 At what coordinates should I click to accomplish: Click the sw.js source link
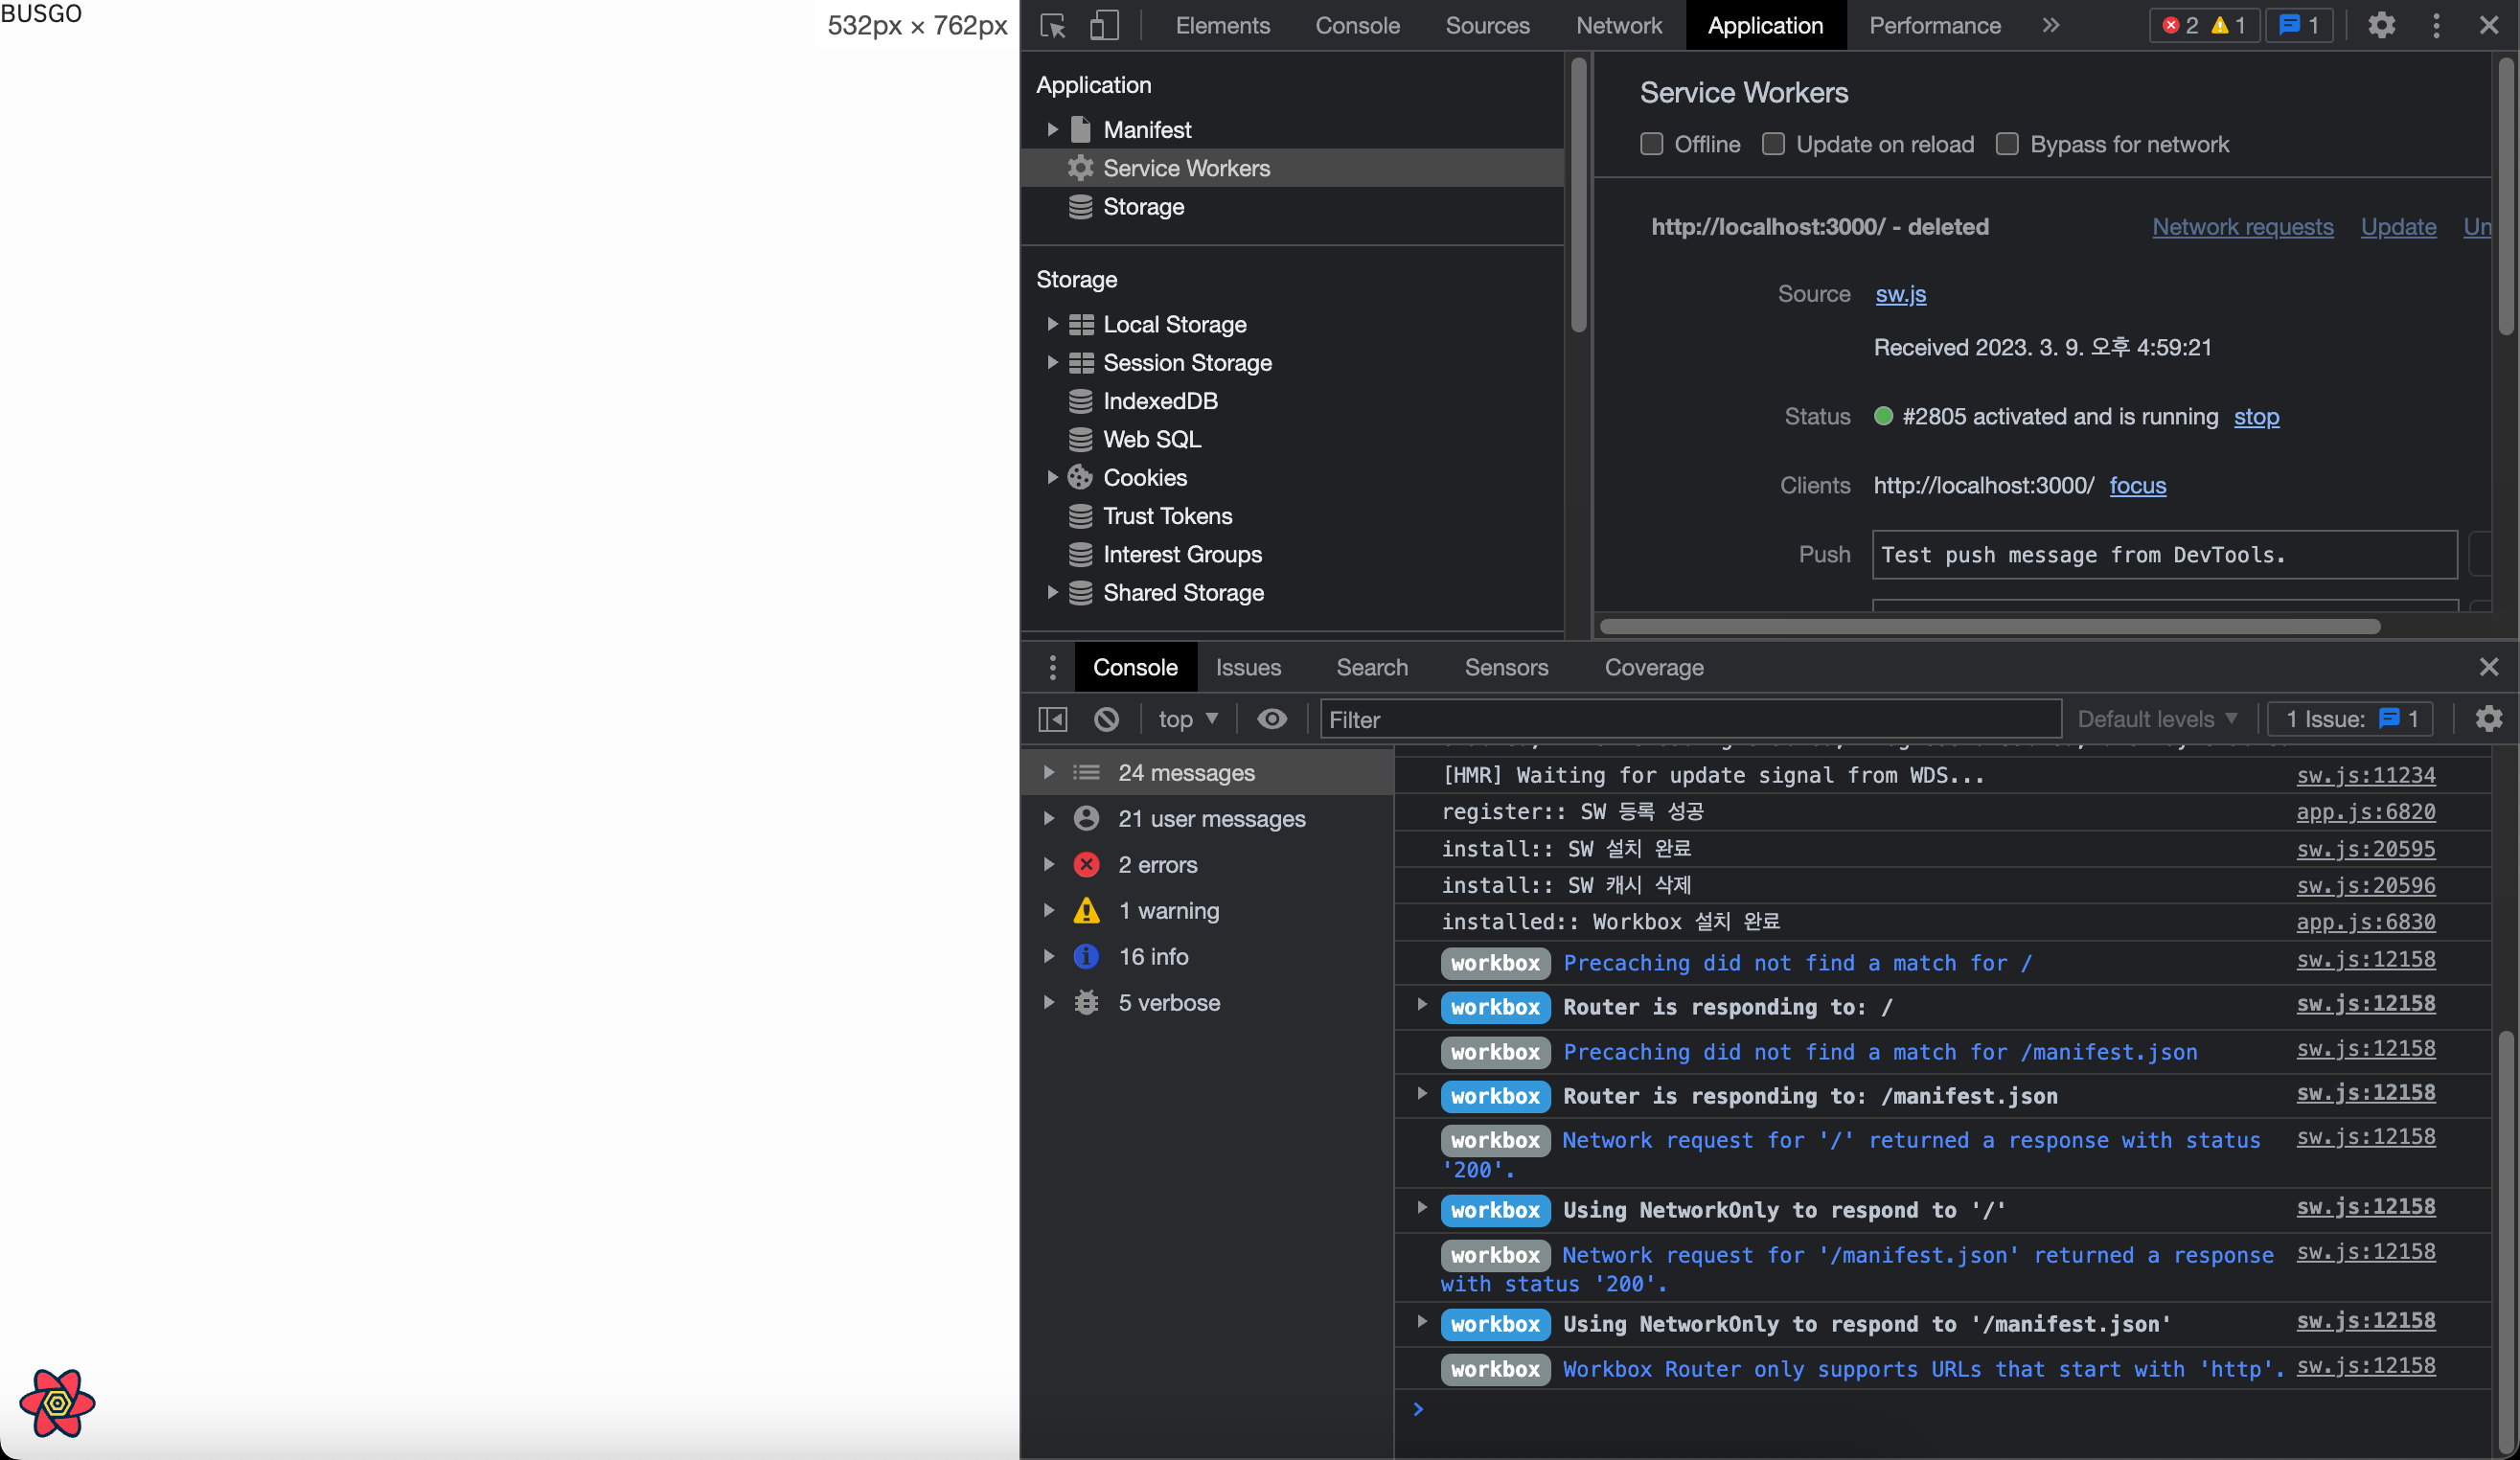tap(1900, 294)
